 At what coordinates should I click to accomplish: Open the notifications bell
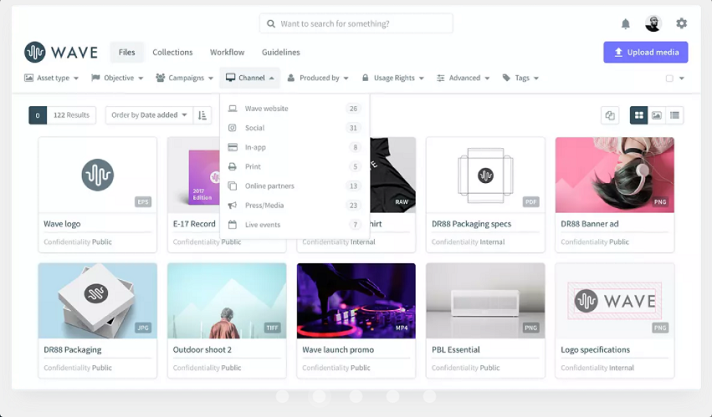tap(626, 24)
